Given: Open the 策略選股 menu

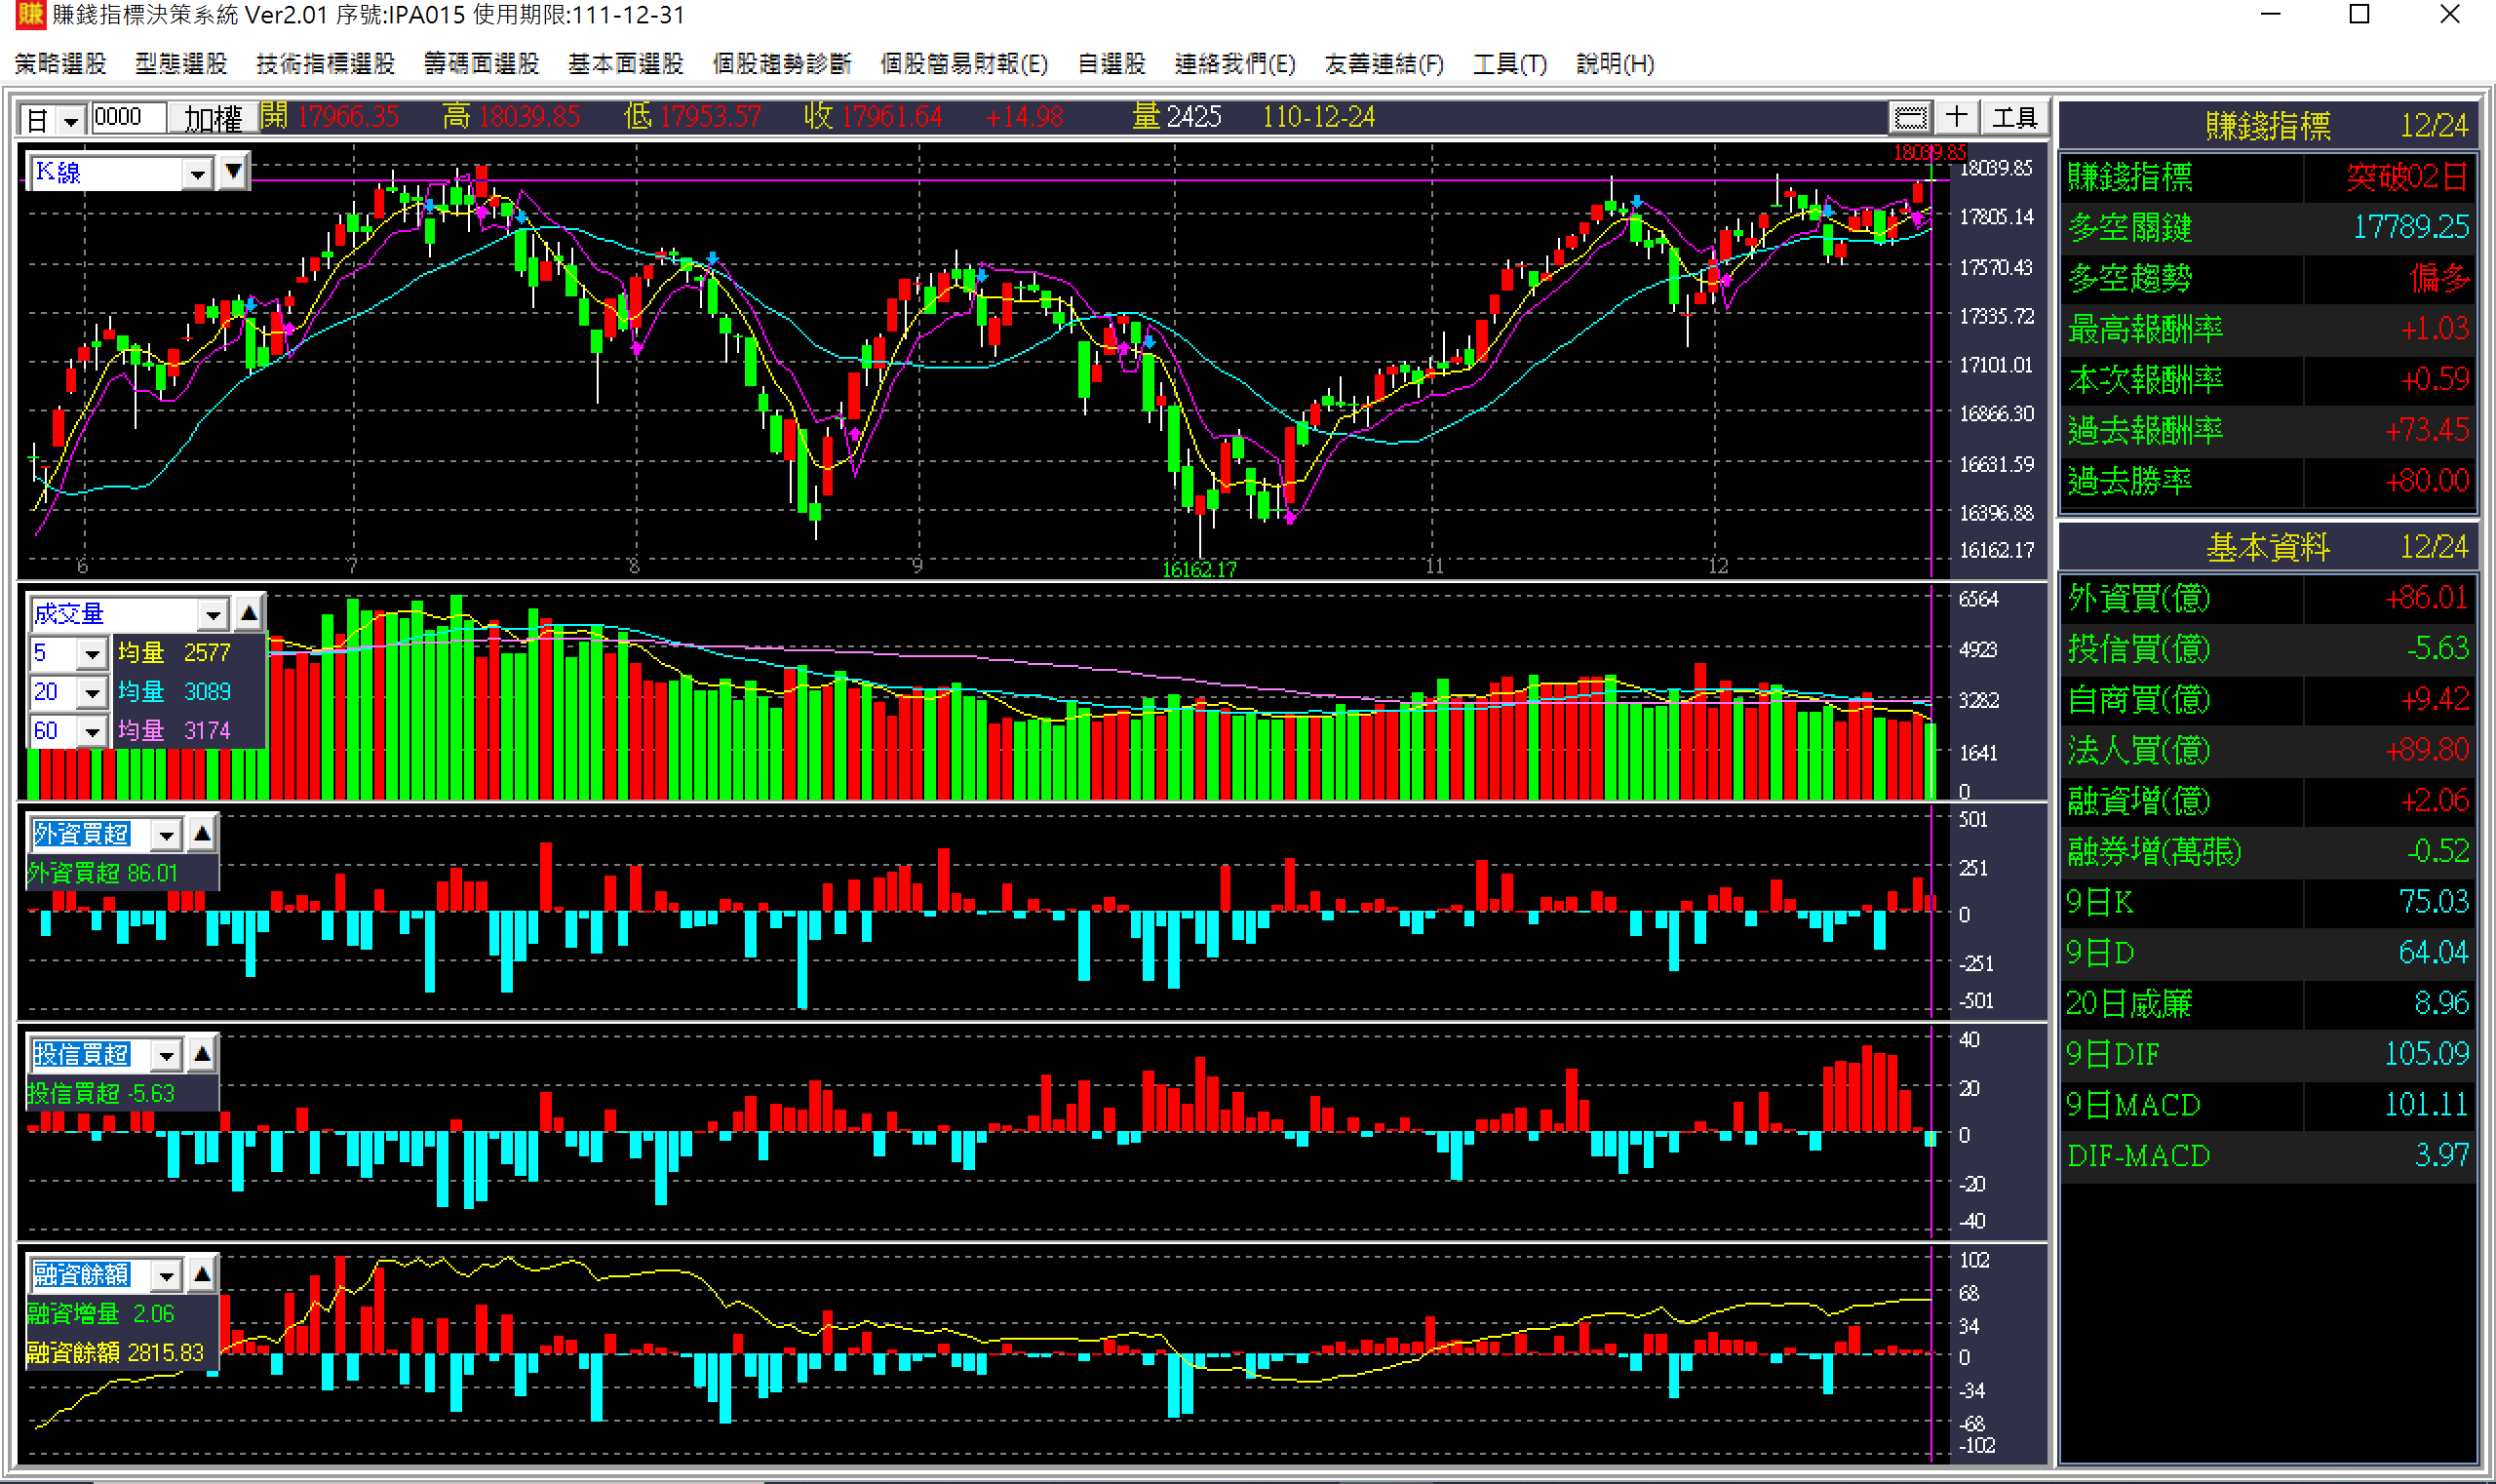Looking at the screenshot, I should click(60, 64).
